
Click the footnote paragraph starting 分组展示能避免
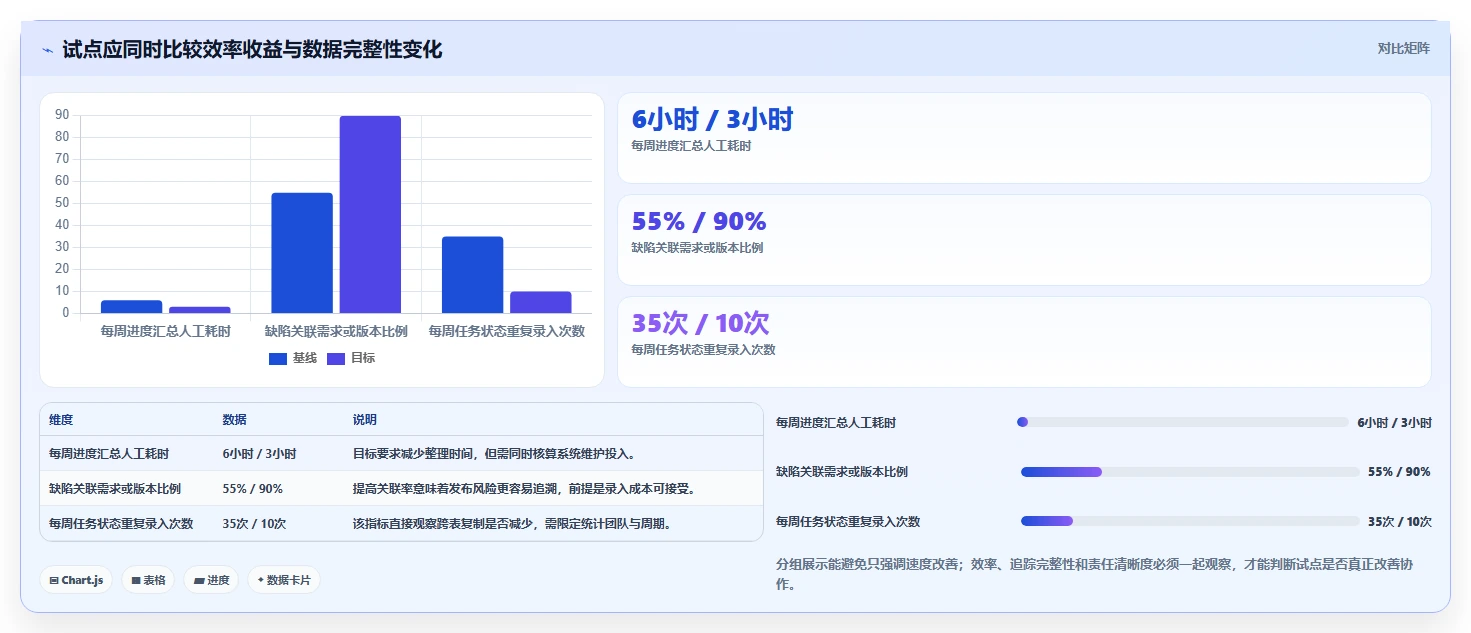[1103, 574]
